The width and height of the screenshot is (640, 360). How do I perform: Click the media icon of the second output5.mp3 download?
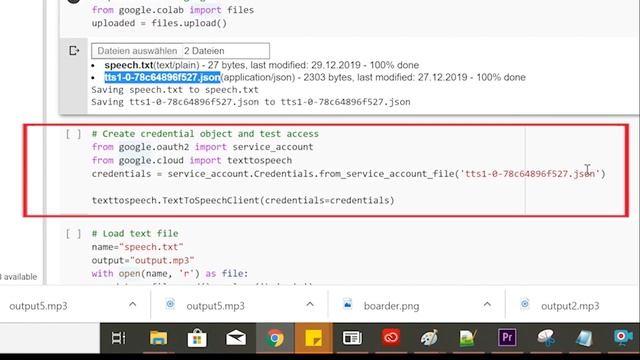[170, 304]
